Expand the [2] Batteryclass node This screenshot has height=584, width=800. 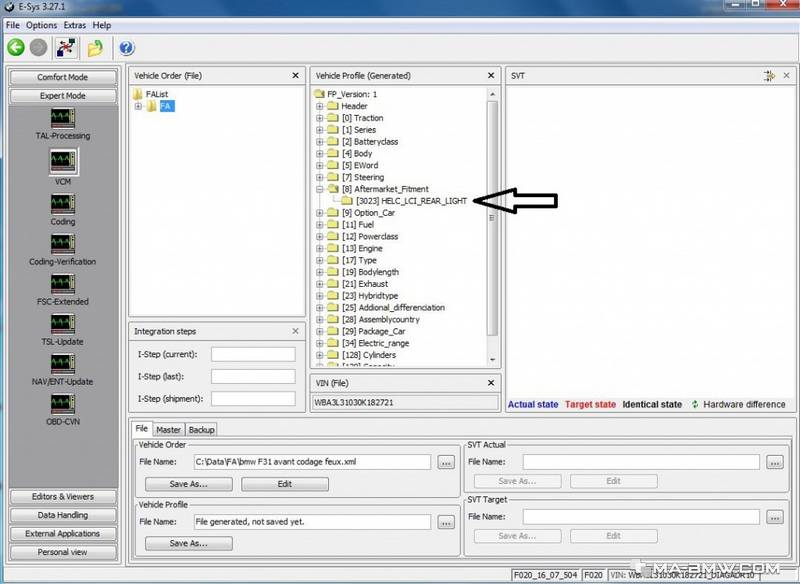pos(319,142)
